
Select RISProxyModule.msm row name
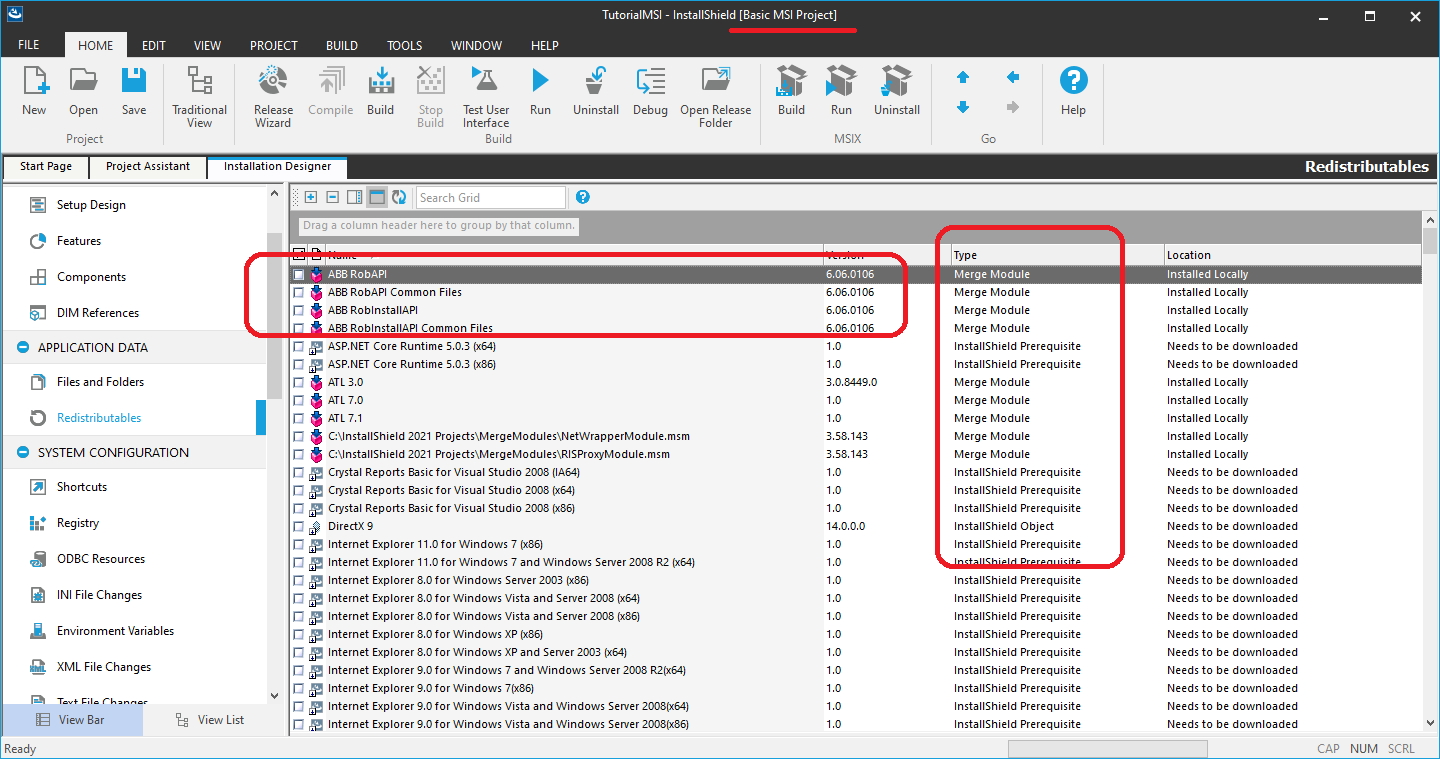point(499,454)
